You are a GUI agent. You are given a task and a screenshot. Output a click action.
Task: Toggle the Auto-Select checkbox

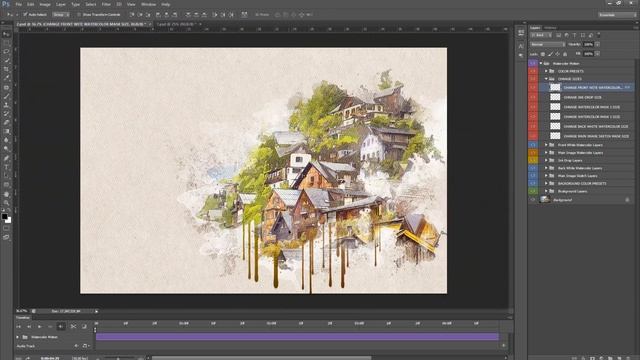pos(25,15)
